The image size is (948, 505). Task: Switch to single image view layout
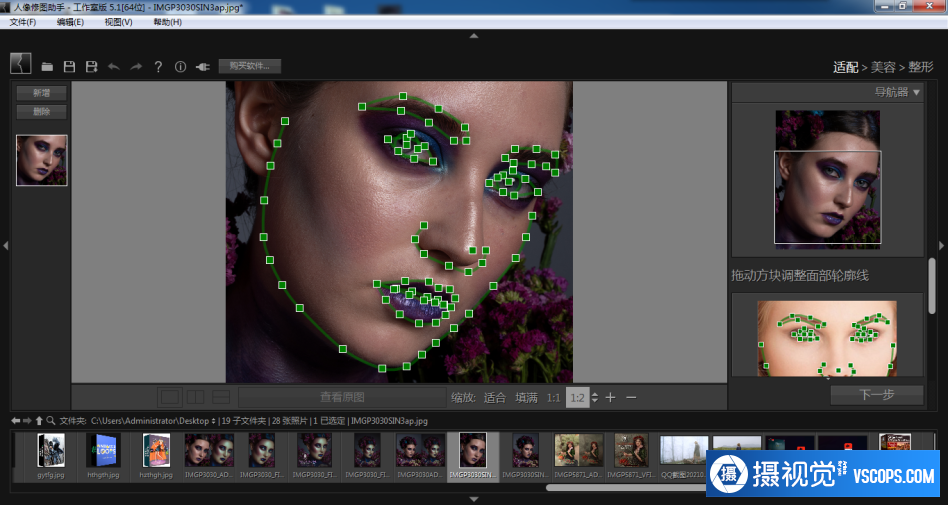[x=170, y=397]
